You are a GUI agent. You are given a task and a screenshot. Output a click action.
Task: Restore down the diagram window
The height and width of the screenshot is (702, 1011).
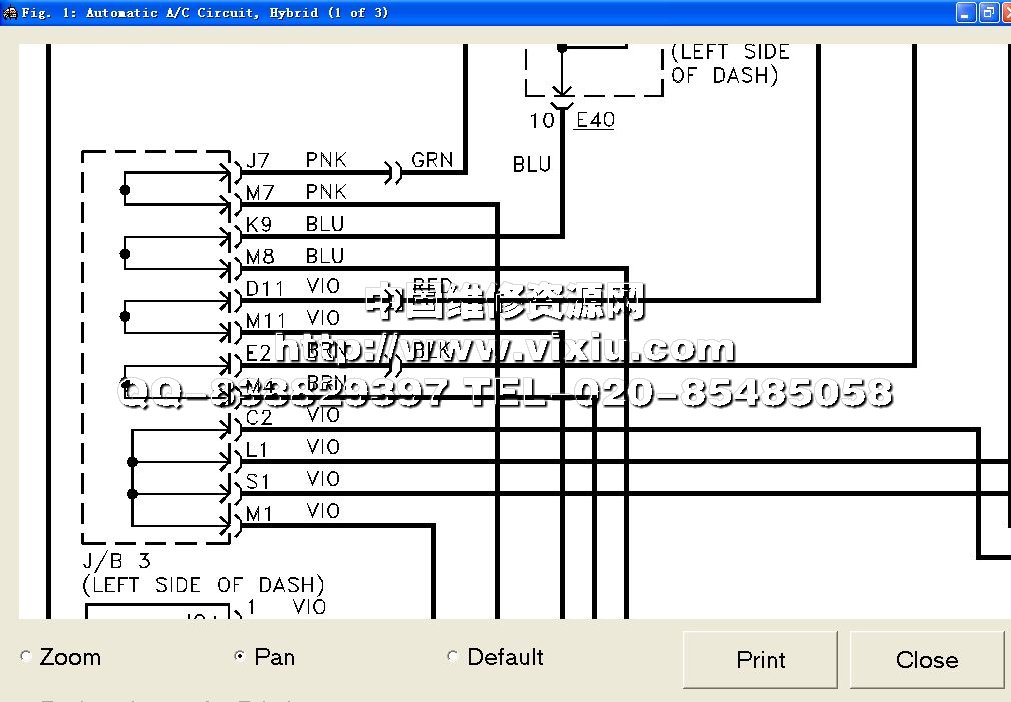coord(987,13)
